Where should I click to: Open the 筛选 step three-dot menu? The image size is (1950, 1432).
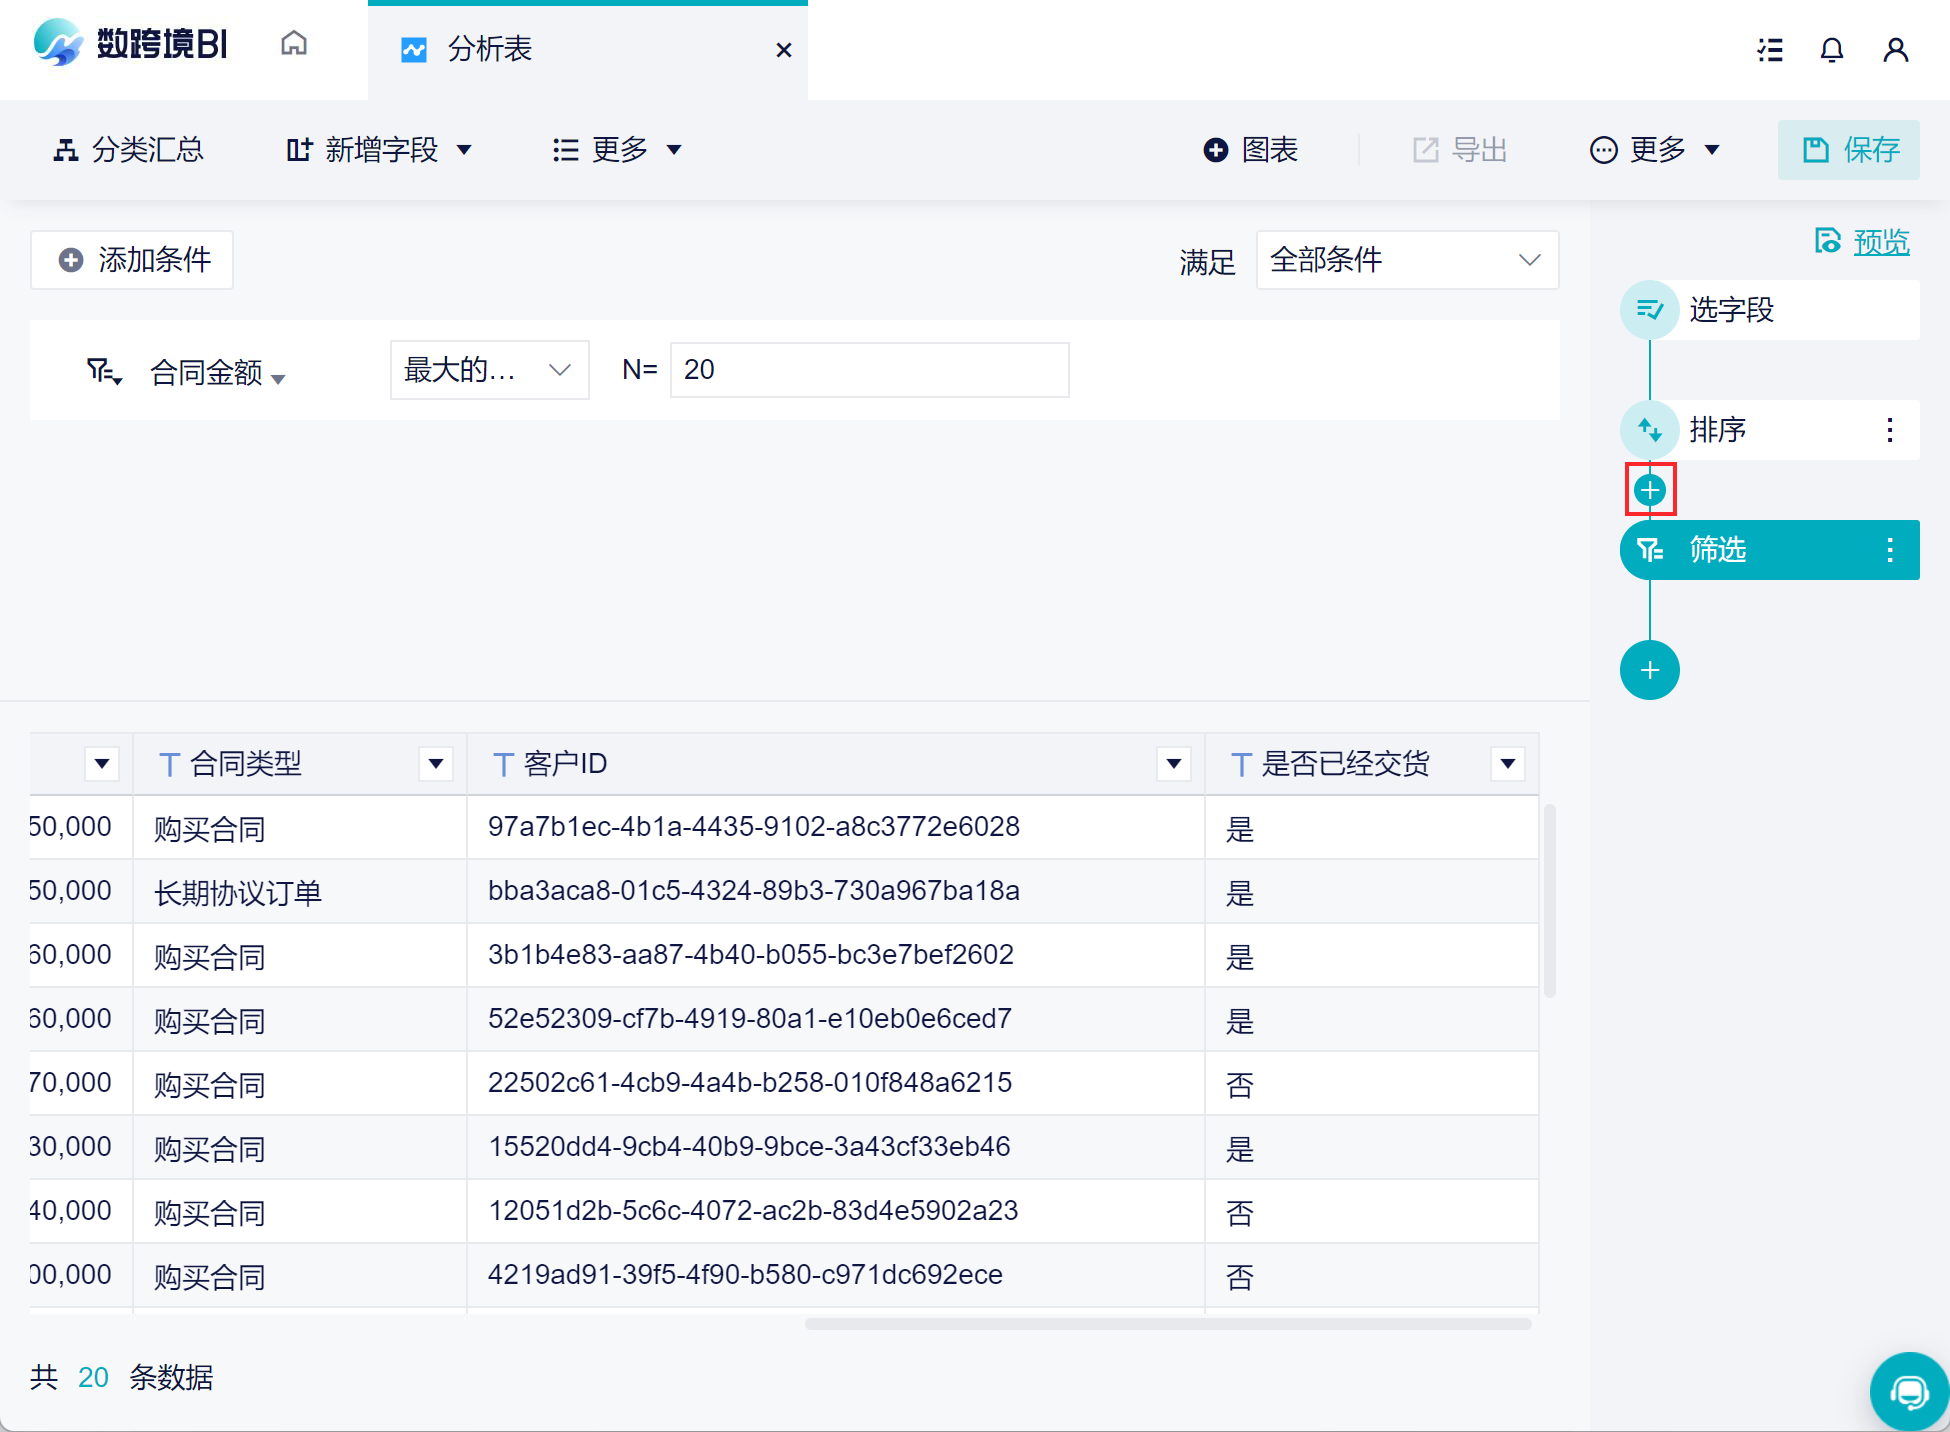point(1889,550)
